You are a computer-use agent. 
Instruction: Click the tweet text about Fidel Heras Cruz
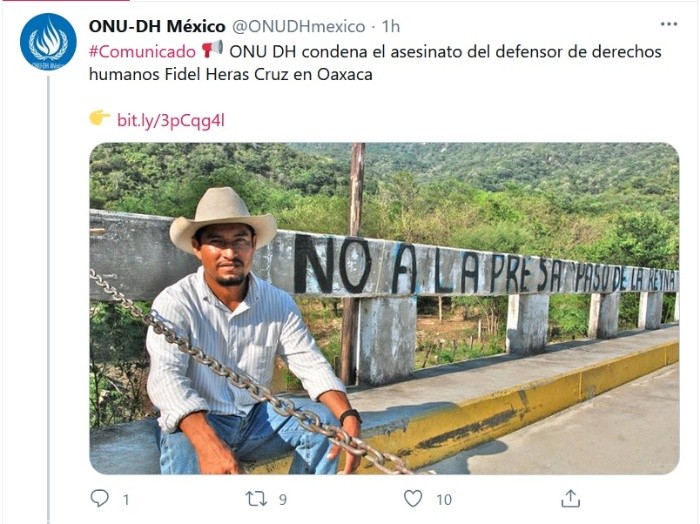click(375, 63)
